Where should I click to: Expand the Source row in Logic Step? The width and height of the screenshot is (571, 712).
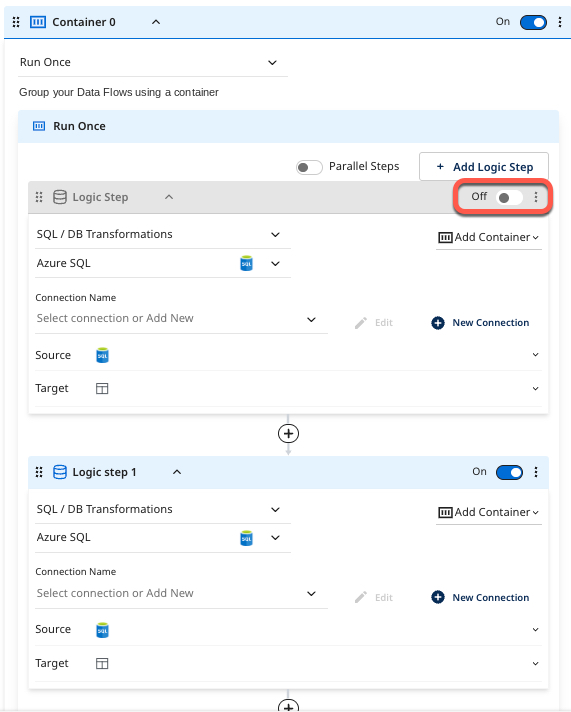536,355
